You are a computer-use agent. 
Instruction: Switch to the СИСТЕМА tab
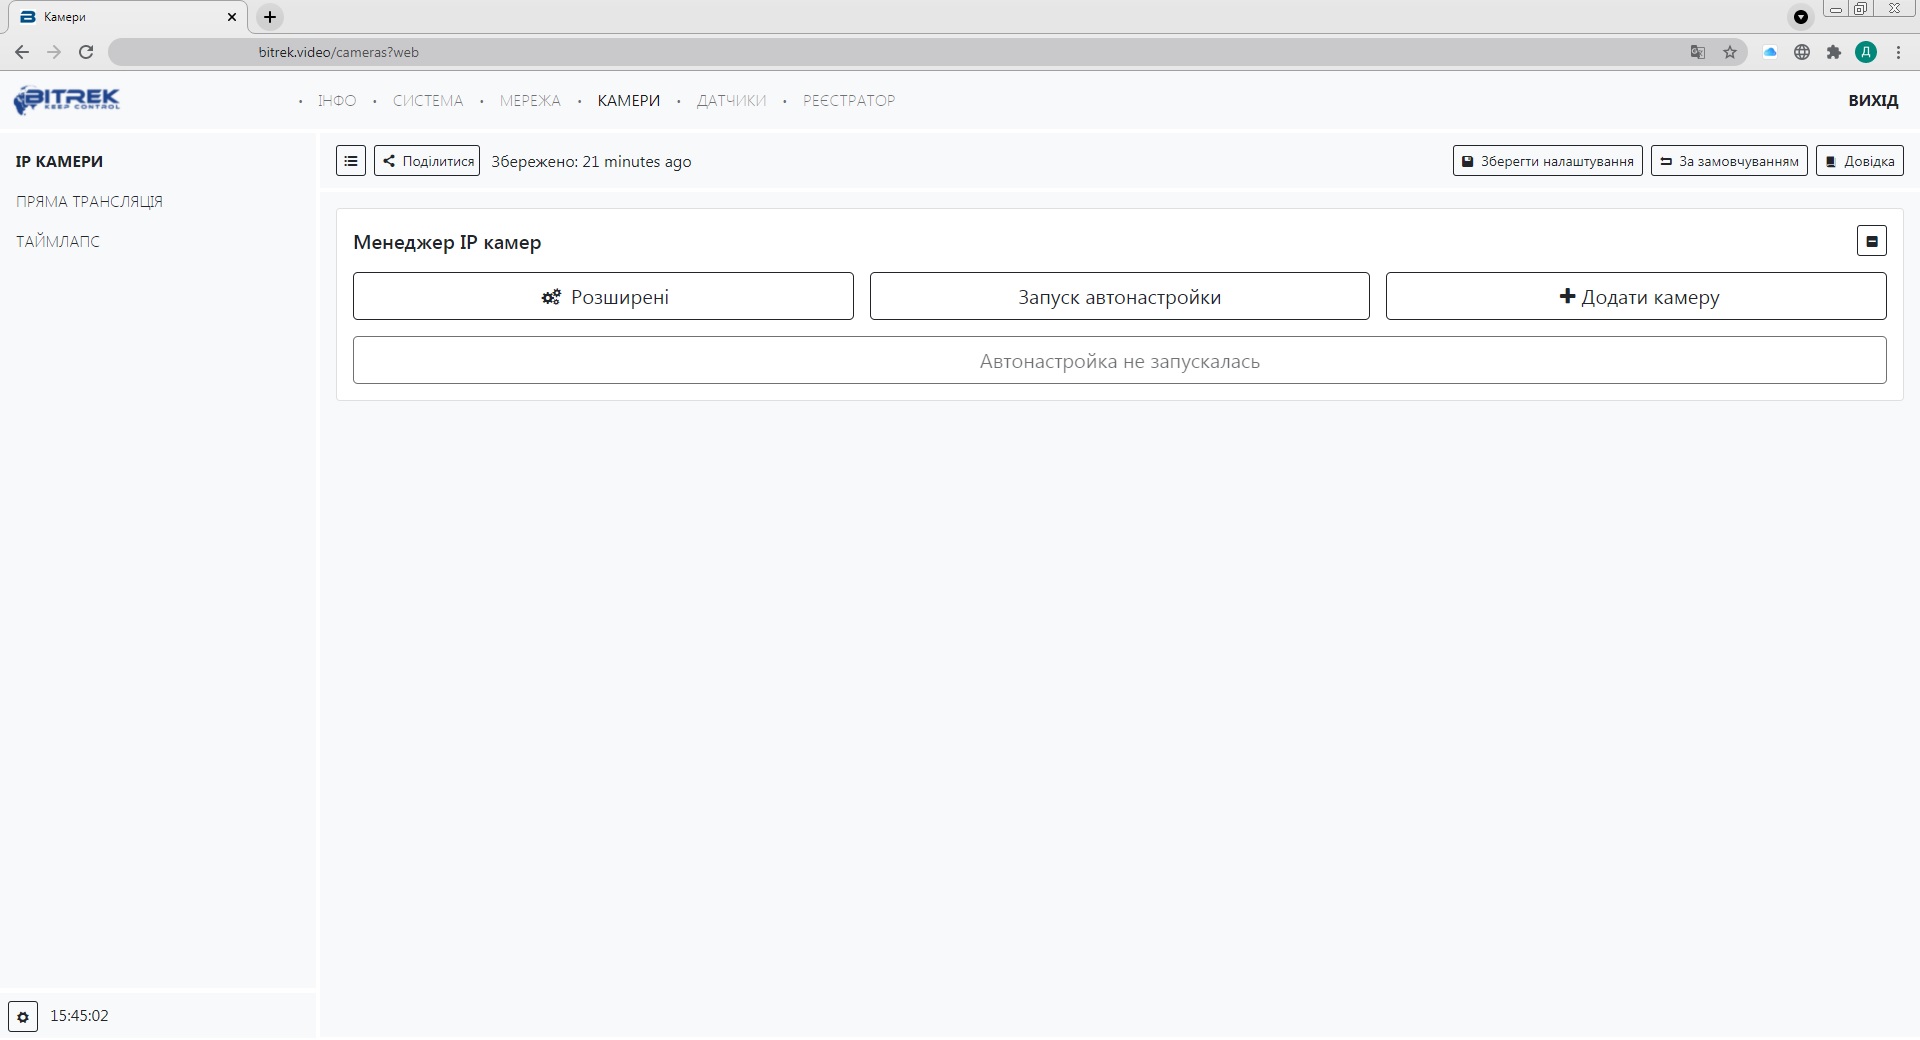pos(428,101)
